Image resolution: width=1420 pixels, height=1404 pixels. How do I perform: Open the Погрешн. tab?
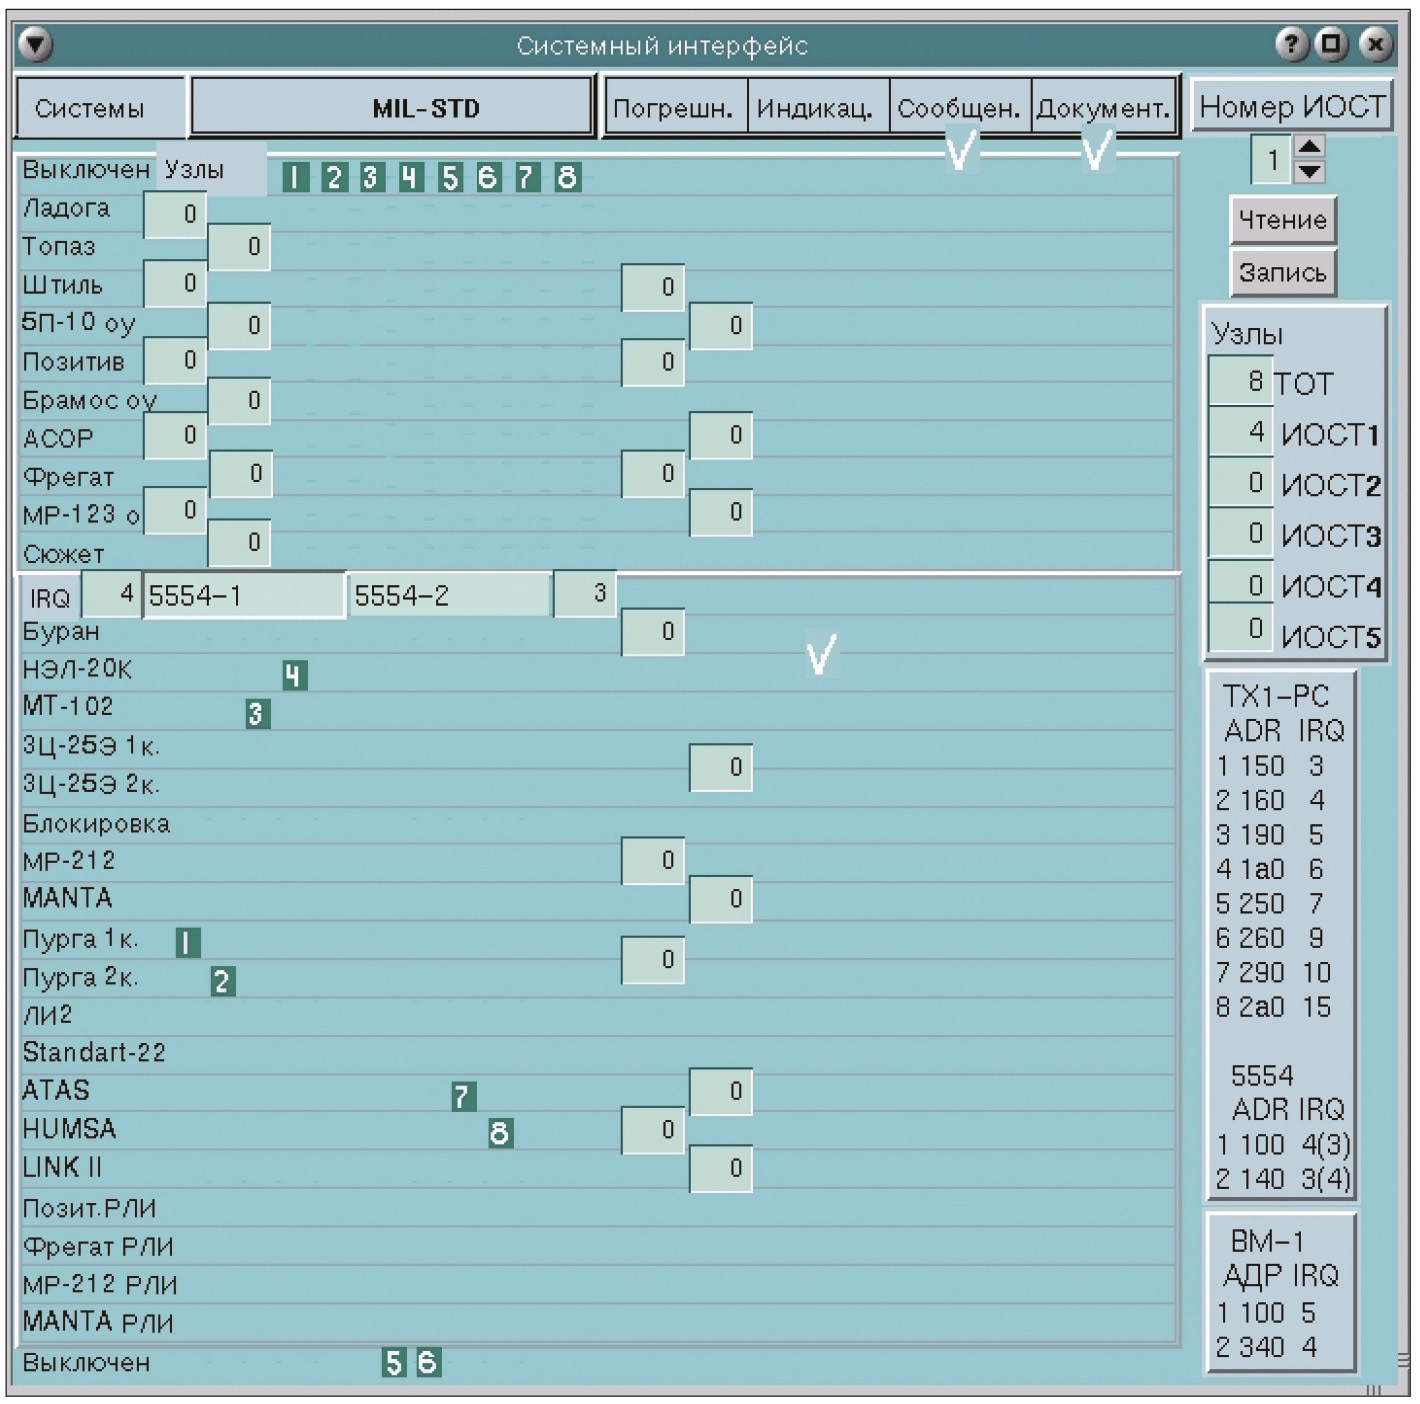tap(675, 107)
